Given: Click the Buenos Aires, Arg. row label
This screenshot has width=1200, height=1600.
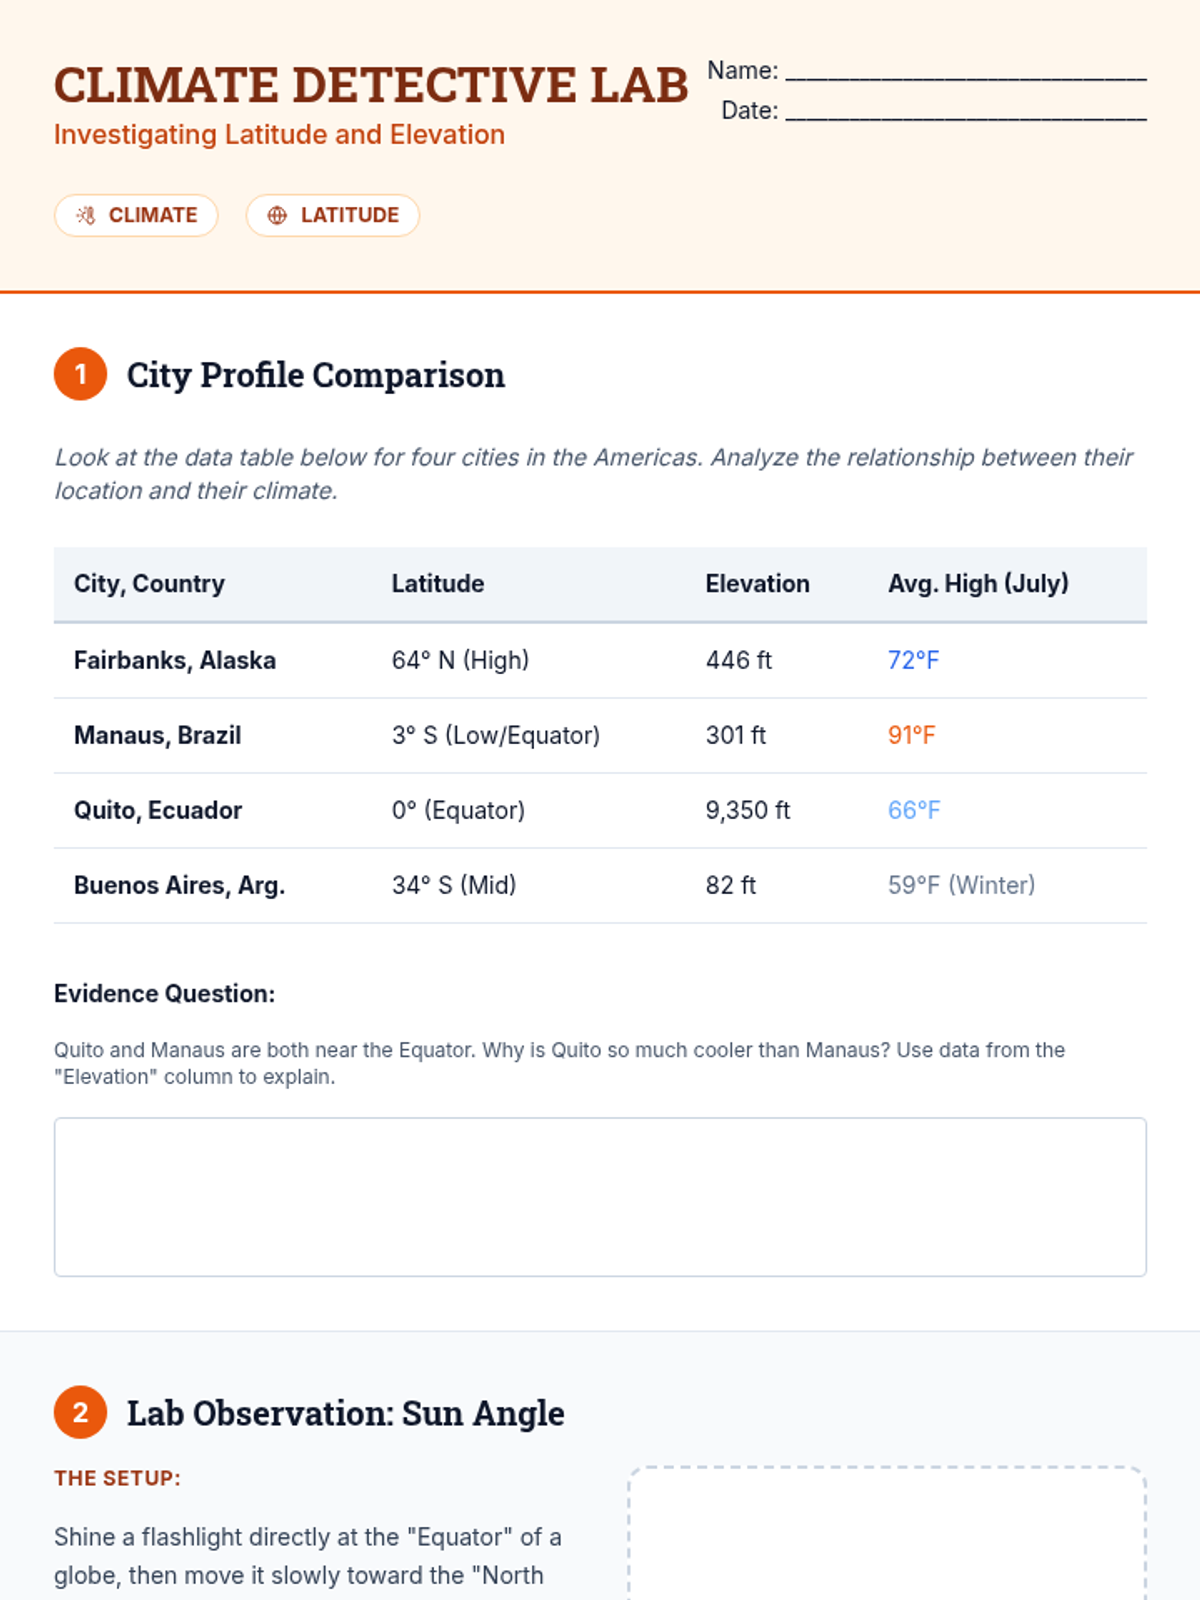Looking at the screenshot, I should click(179, 886).
